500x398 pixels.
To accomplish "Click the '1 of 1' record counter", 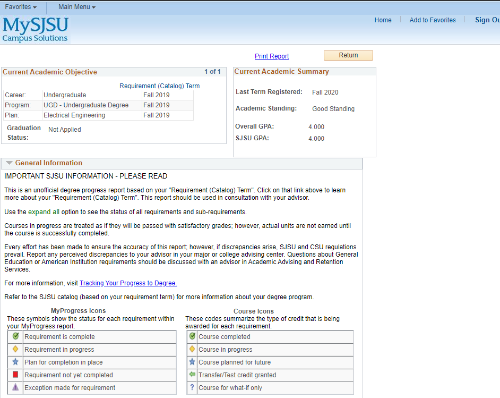I will pyautogui.click(x=212, y=72).
